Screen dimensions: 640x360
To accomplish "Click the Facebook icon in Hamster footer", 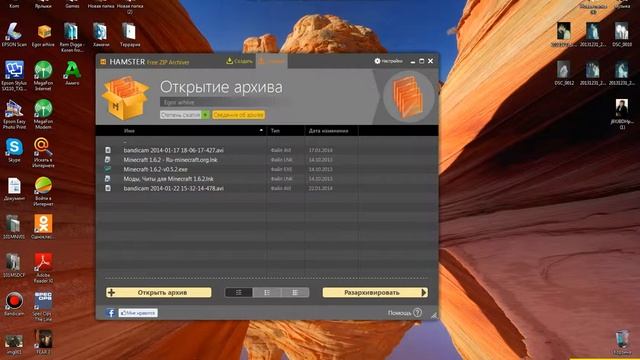I will click(111, 313).
